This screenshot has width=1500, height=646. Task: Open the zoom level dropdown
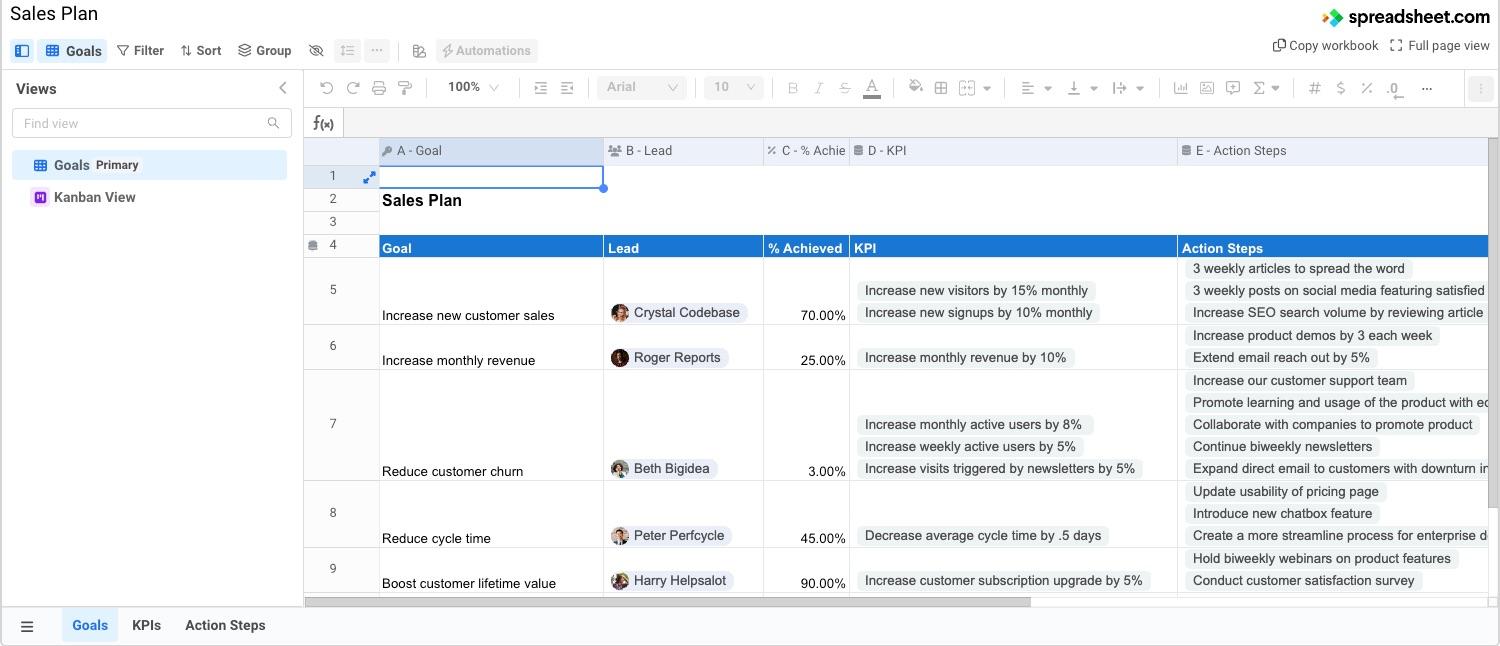tap(470, 86)
